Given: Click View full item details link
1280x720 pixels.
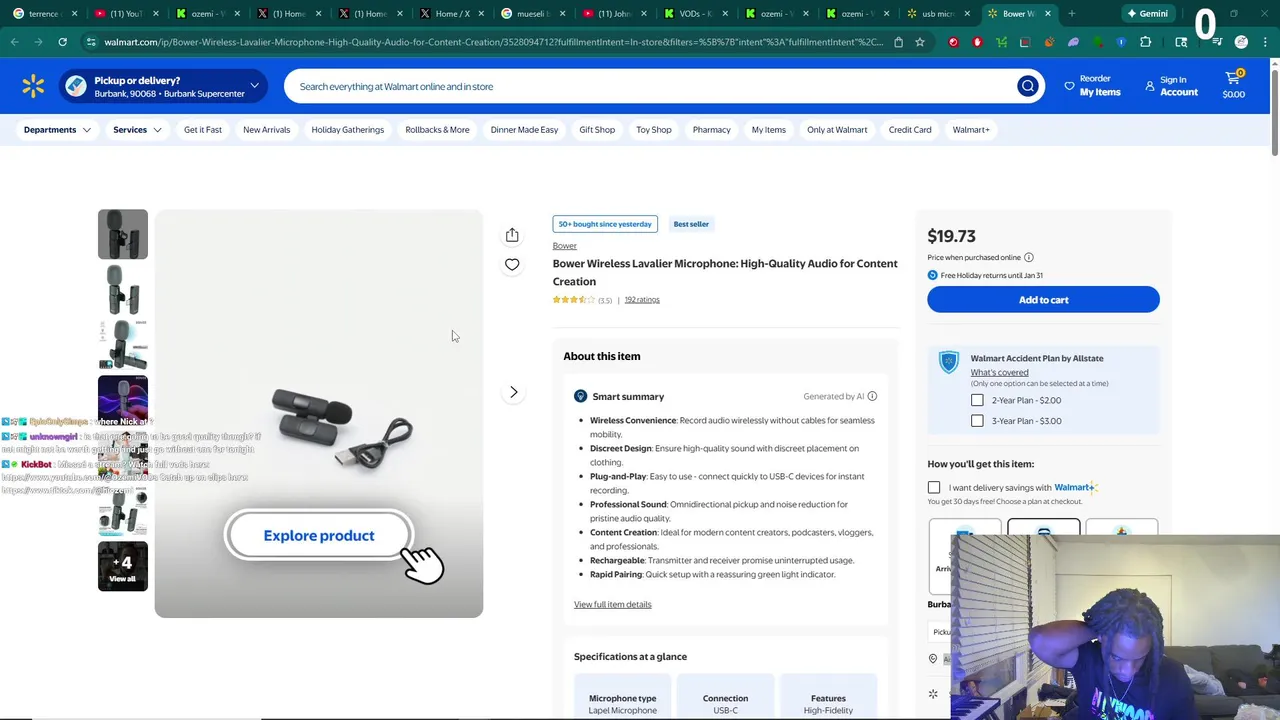Looking at the screenshot, I should (x=612, y=605).
